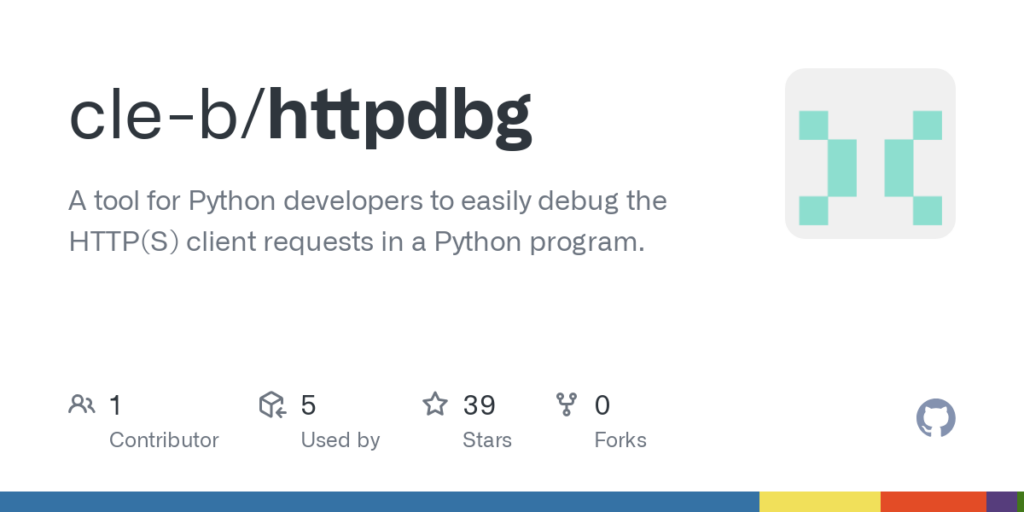Click the star icon beside 39

pyautogui.click(x=435, y=405)
